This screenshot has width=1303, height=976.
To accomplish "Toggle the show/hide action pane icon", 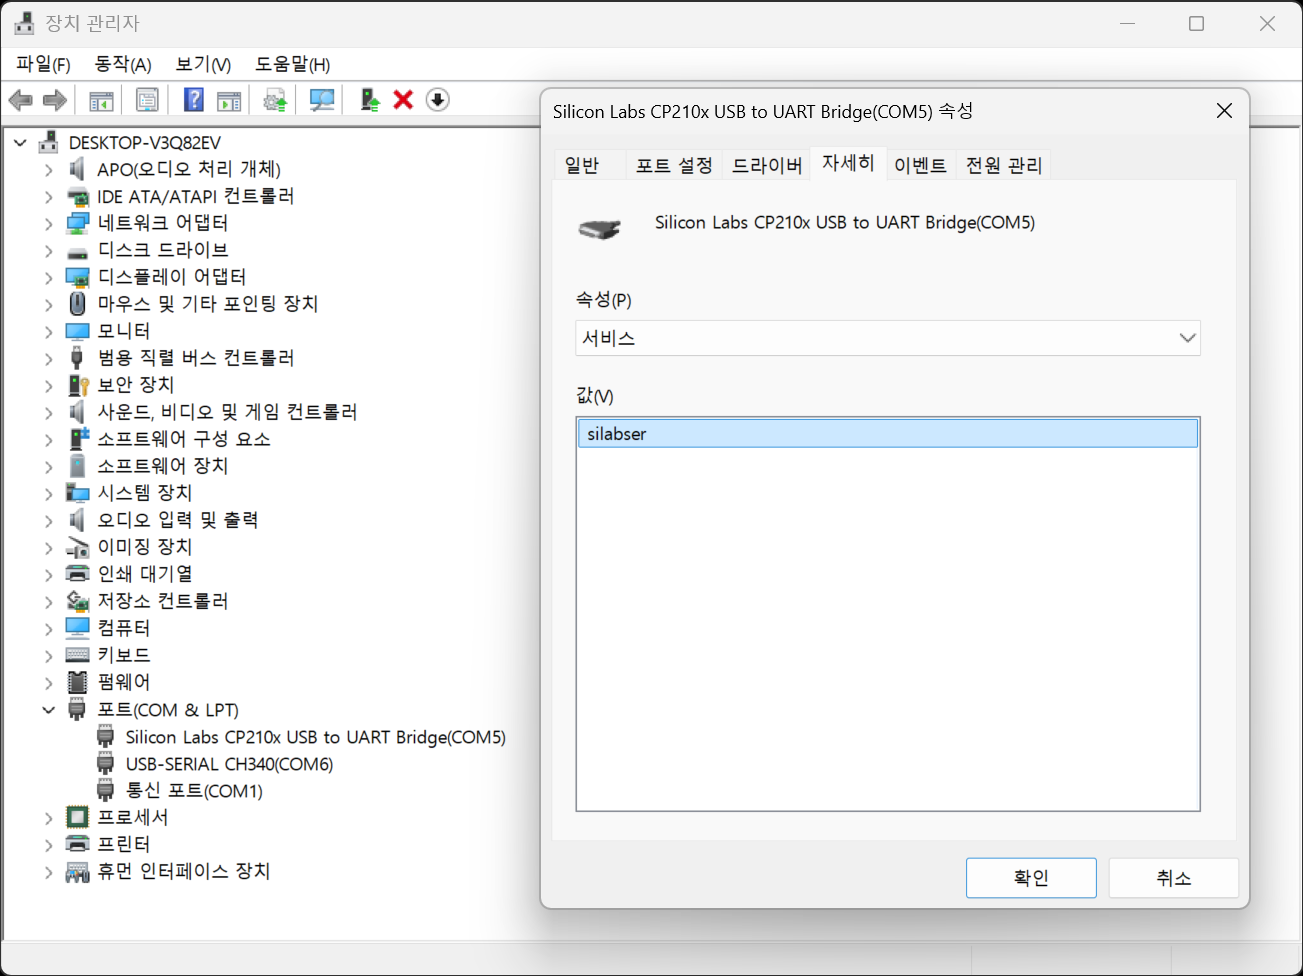I will (229, 100).
